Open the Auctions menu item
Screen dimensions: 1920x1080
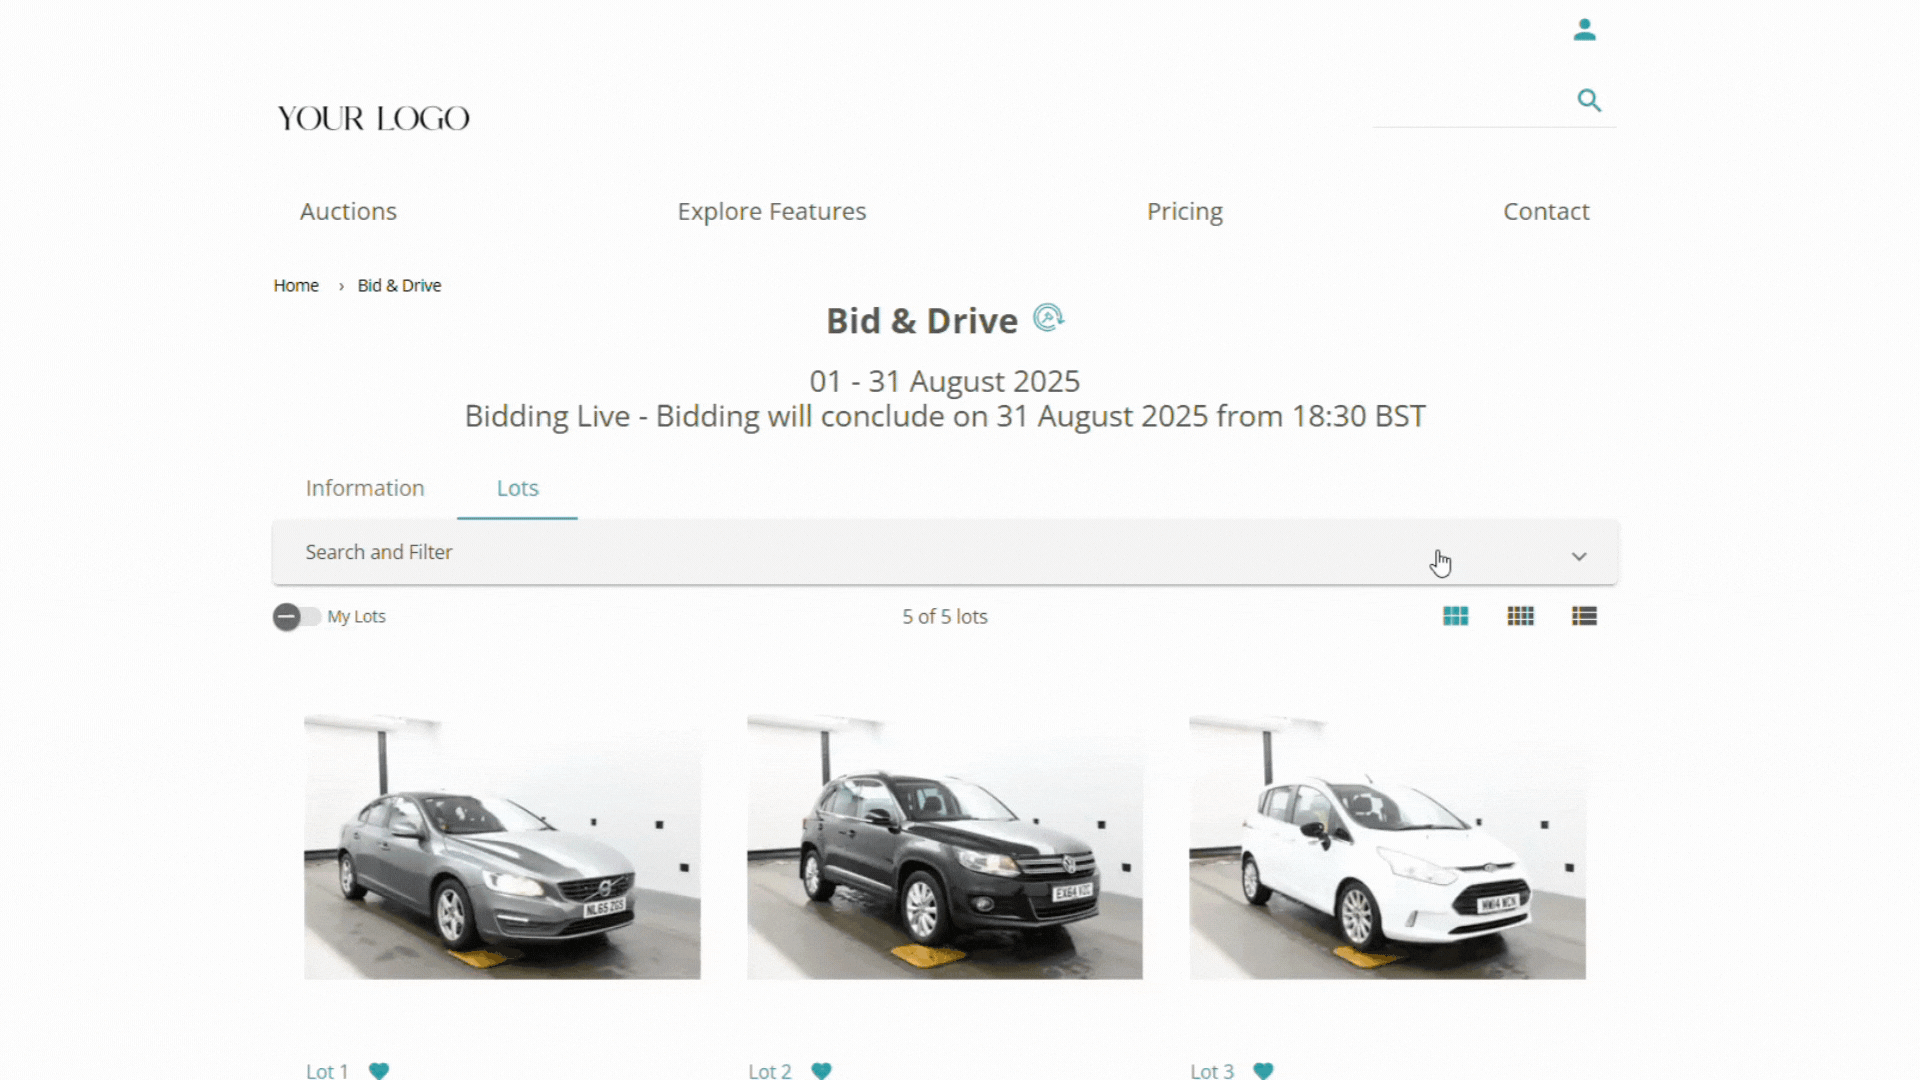348,211
